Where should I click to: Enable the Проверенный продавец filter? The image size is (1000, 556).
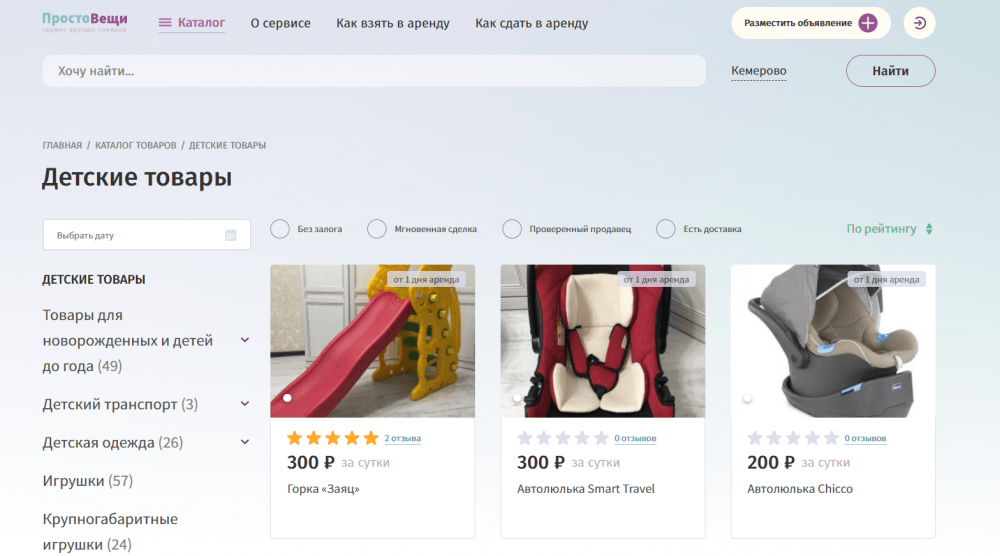[512, 229]
